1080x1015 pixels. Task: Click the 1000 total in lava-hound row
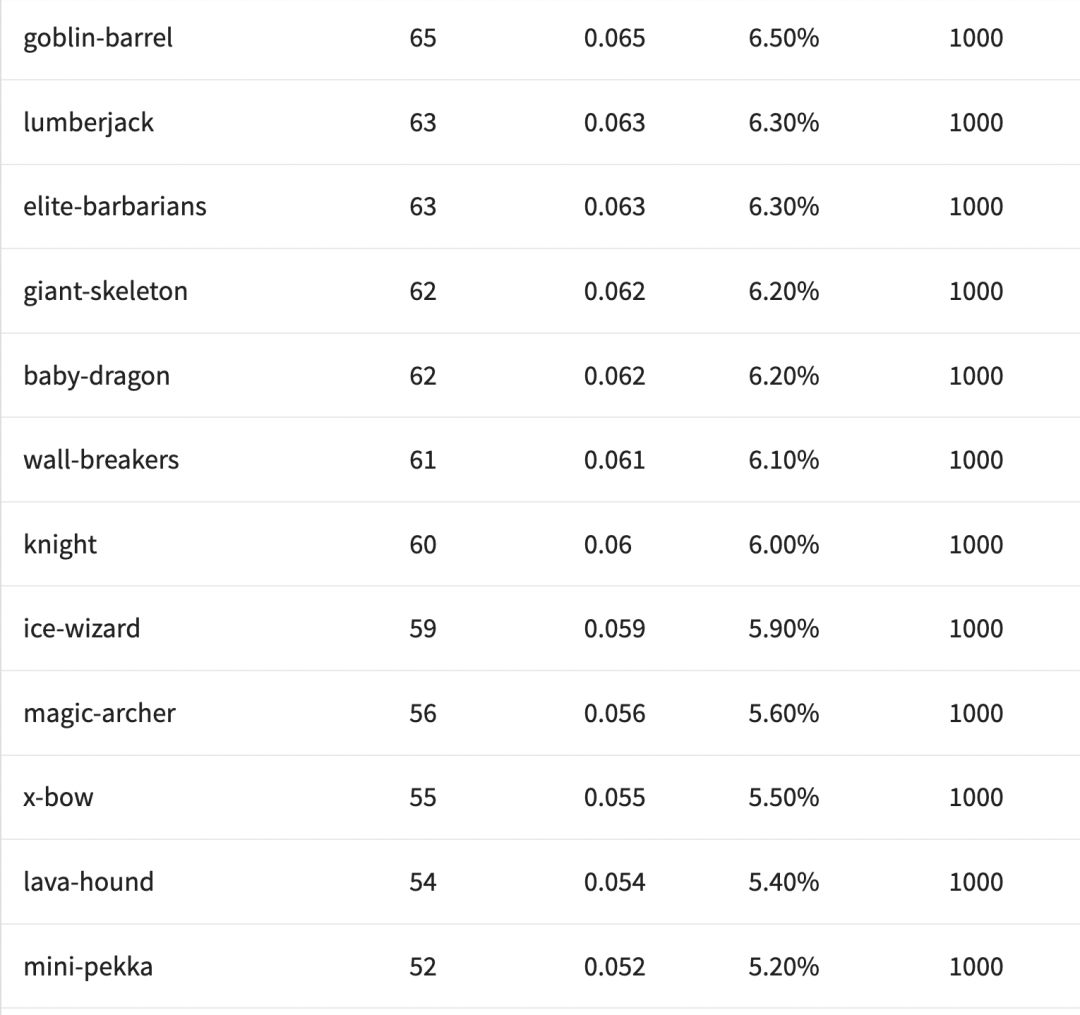[x=975, y=882]
